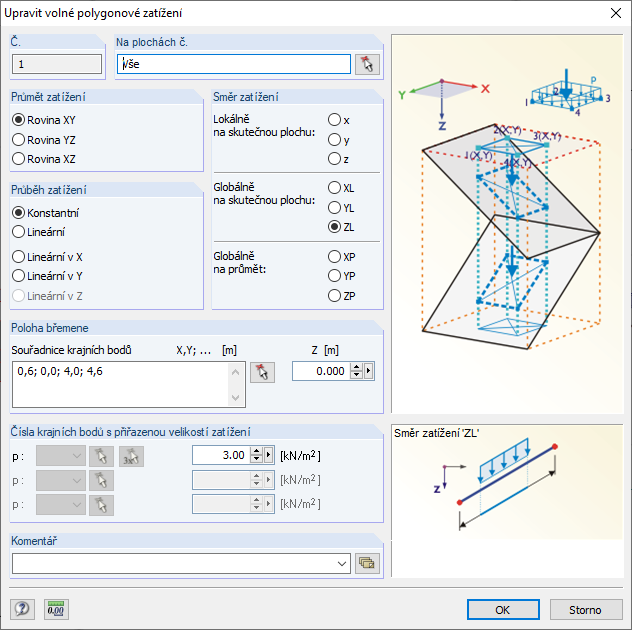The height and width of the screenshot is (630, 632).
Task: Choose global ZL load direction
Action: pyautogui.click(x=341, y=227)
